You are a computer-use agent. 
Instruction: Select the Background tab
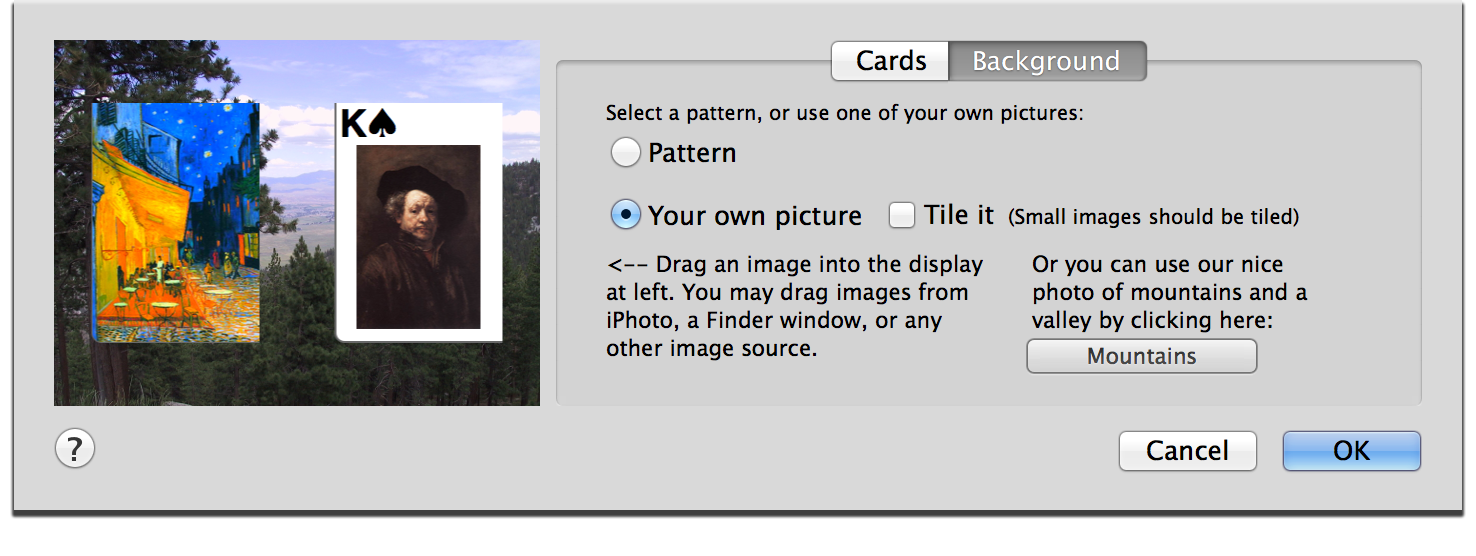pos(1046,61)
